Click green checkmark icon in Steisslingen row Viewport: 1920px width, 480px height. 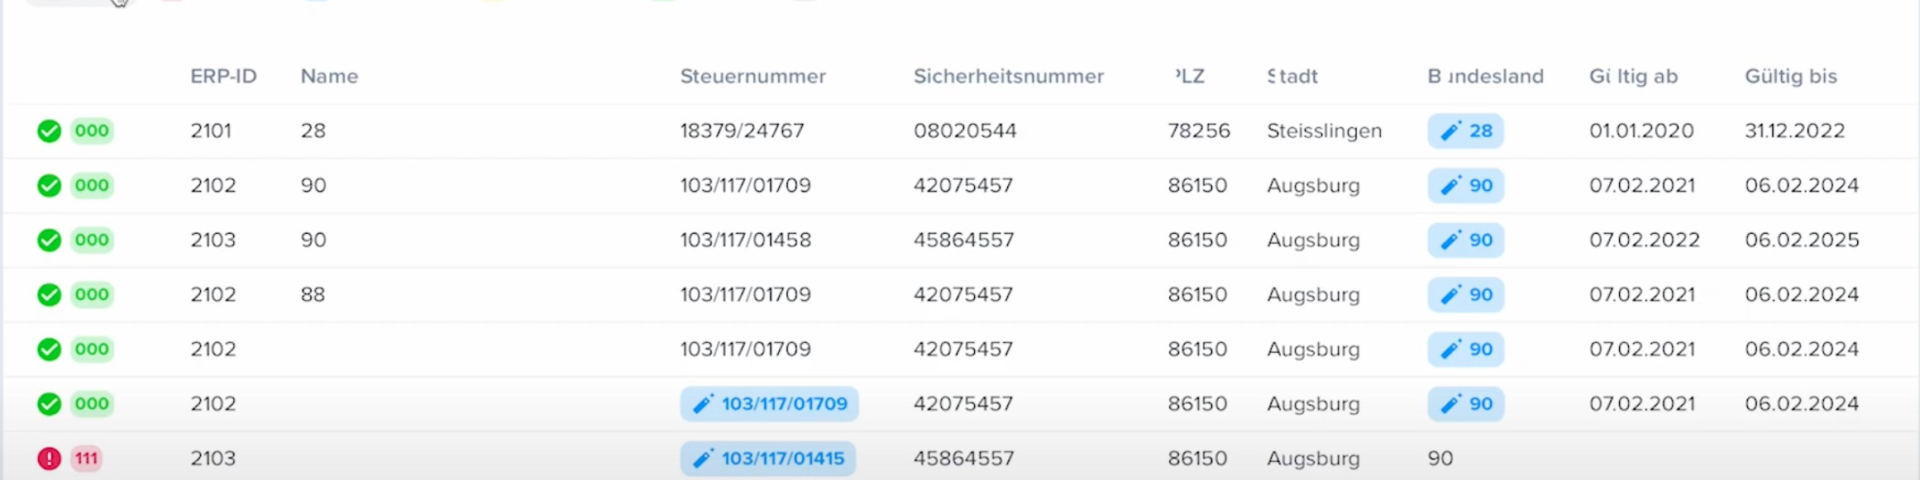pyautogui.click(x=49, y=131)
